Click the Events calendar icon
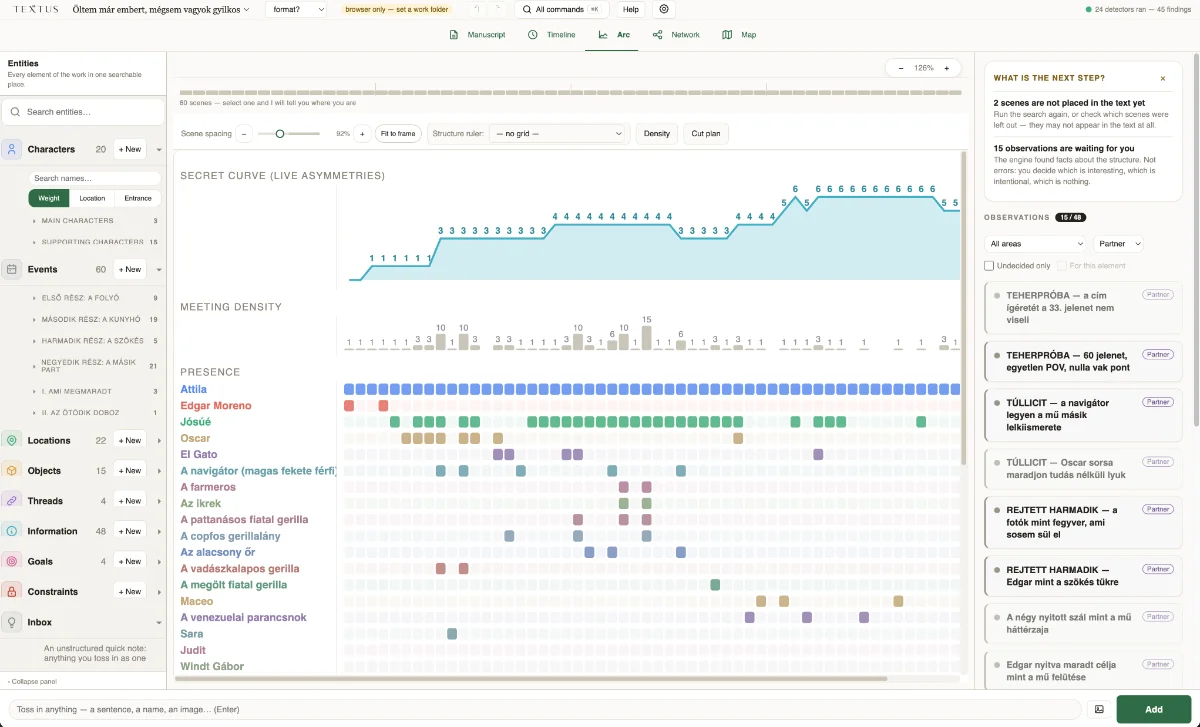Image resolution: width=1200 pixels, height=727 pixels. 12,269
